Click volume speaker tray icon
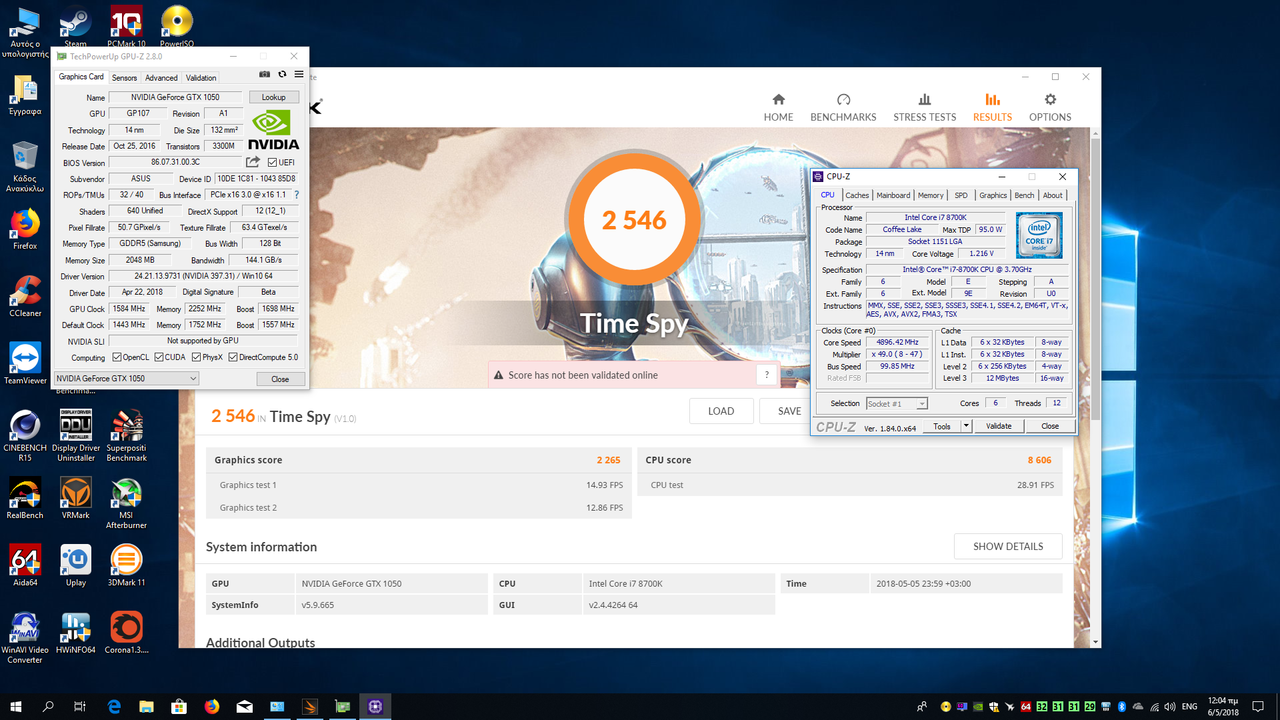This screenshot has height=720, width=1280. [1168, 706]
